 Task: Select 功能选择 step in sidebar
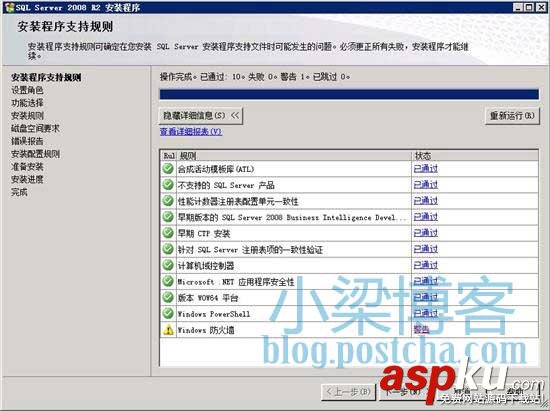click(x=27, y=103)
